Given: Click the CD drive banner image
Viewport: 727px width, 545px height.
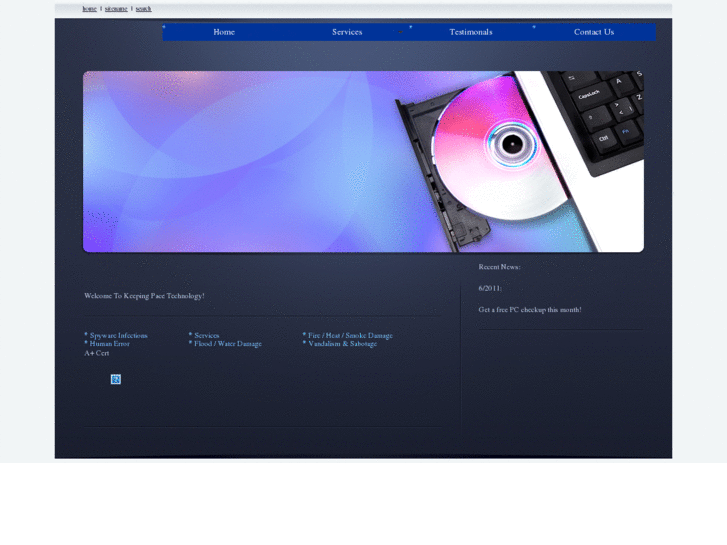Looking at the screenshot, I should pos(363,161).
